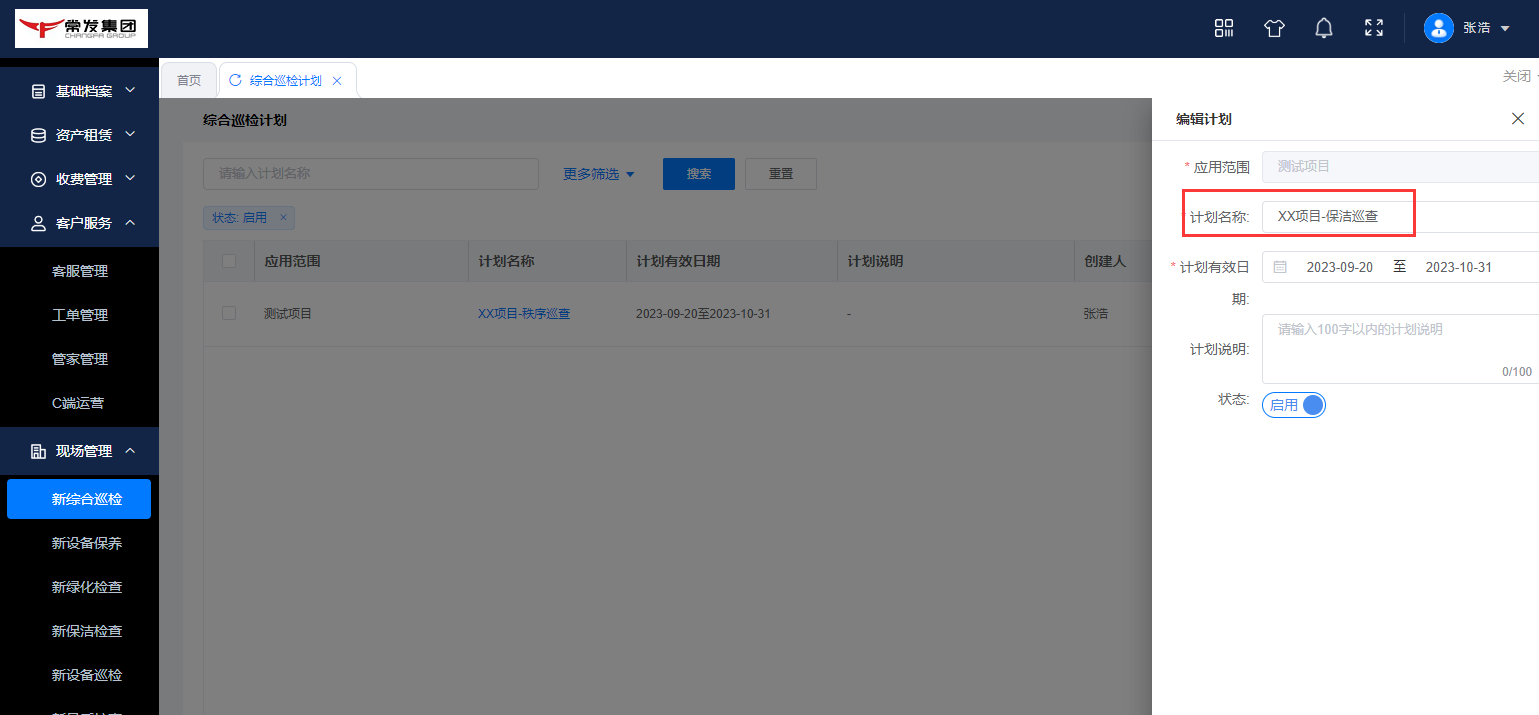Image resolution: width=1539 pixels, height=715 pixels.
Task: Click calendar icon in 计划有效日期 field
Action: click(1280, 267)
